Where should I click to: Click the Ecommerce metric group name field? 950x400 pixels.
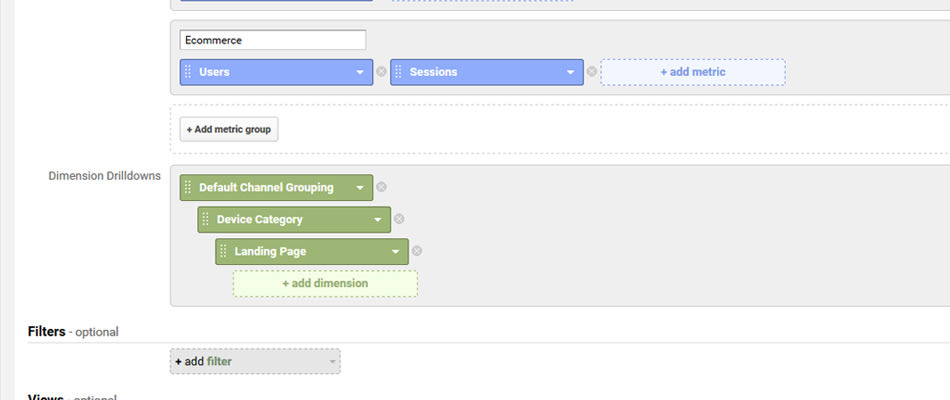tap(273, 40)
